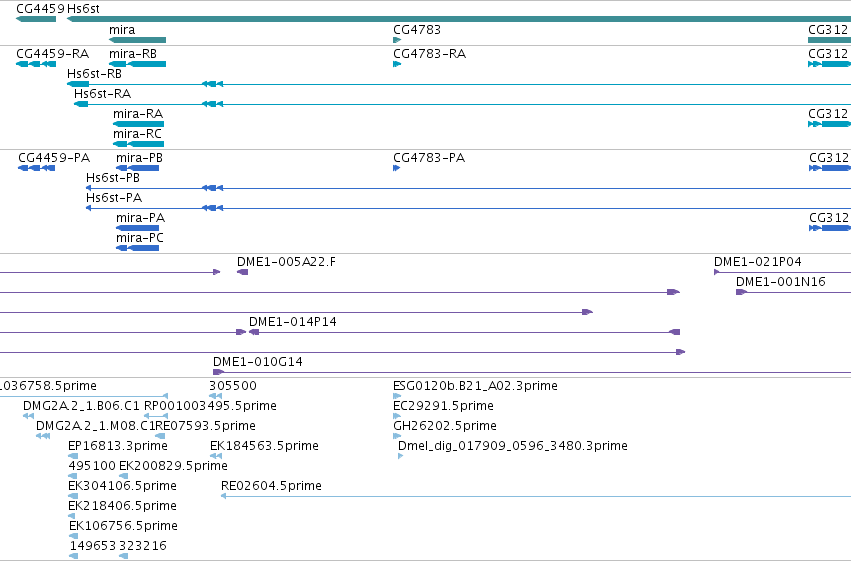Click the EK184563.5prime EST arrows
This screenshot has width=851, height=561.
tap(216, 456)
